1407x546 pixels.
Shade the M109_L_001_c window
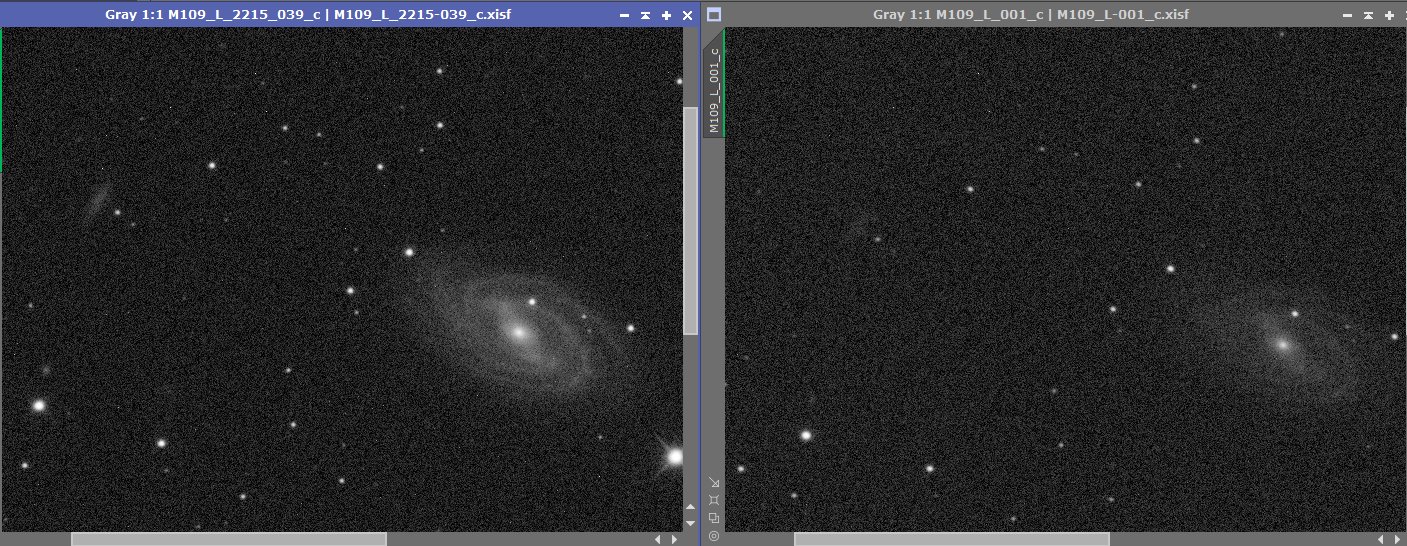[1369, 16]
